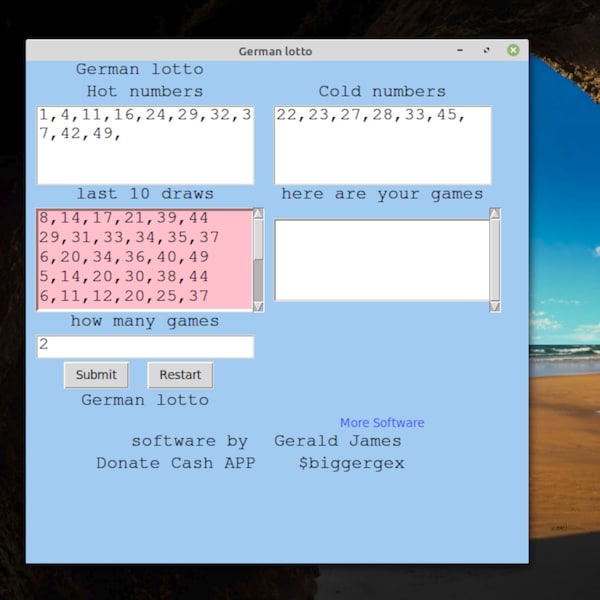This screenshot has width=600, height=600.
Task: Select draw row 6,20,34,36,40,49
Action: click(124, 257)
